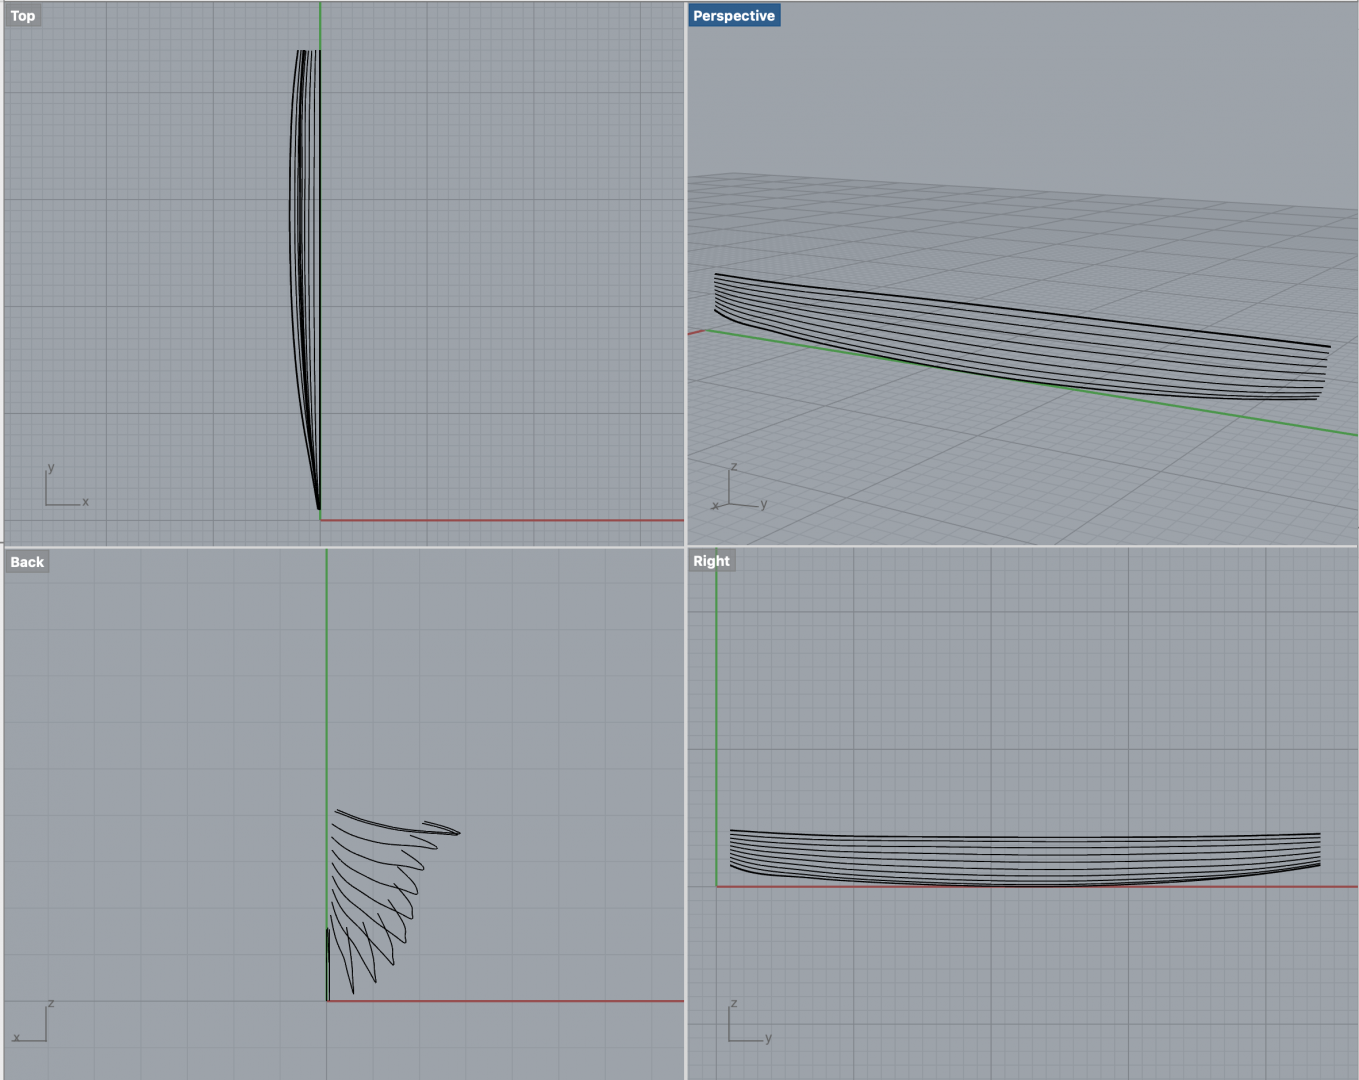1359x1080 pixels.
Task: Click the red horizontal axis in Right viewport
Action: tap(1100, 886)
